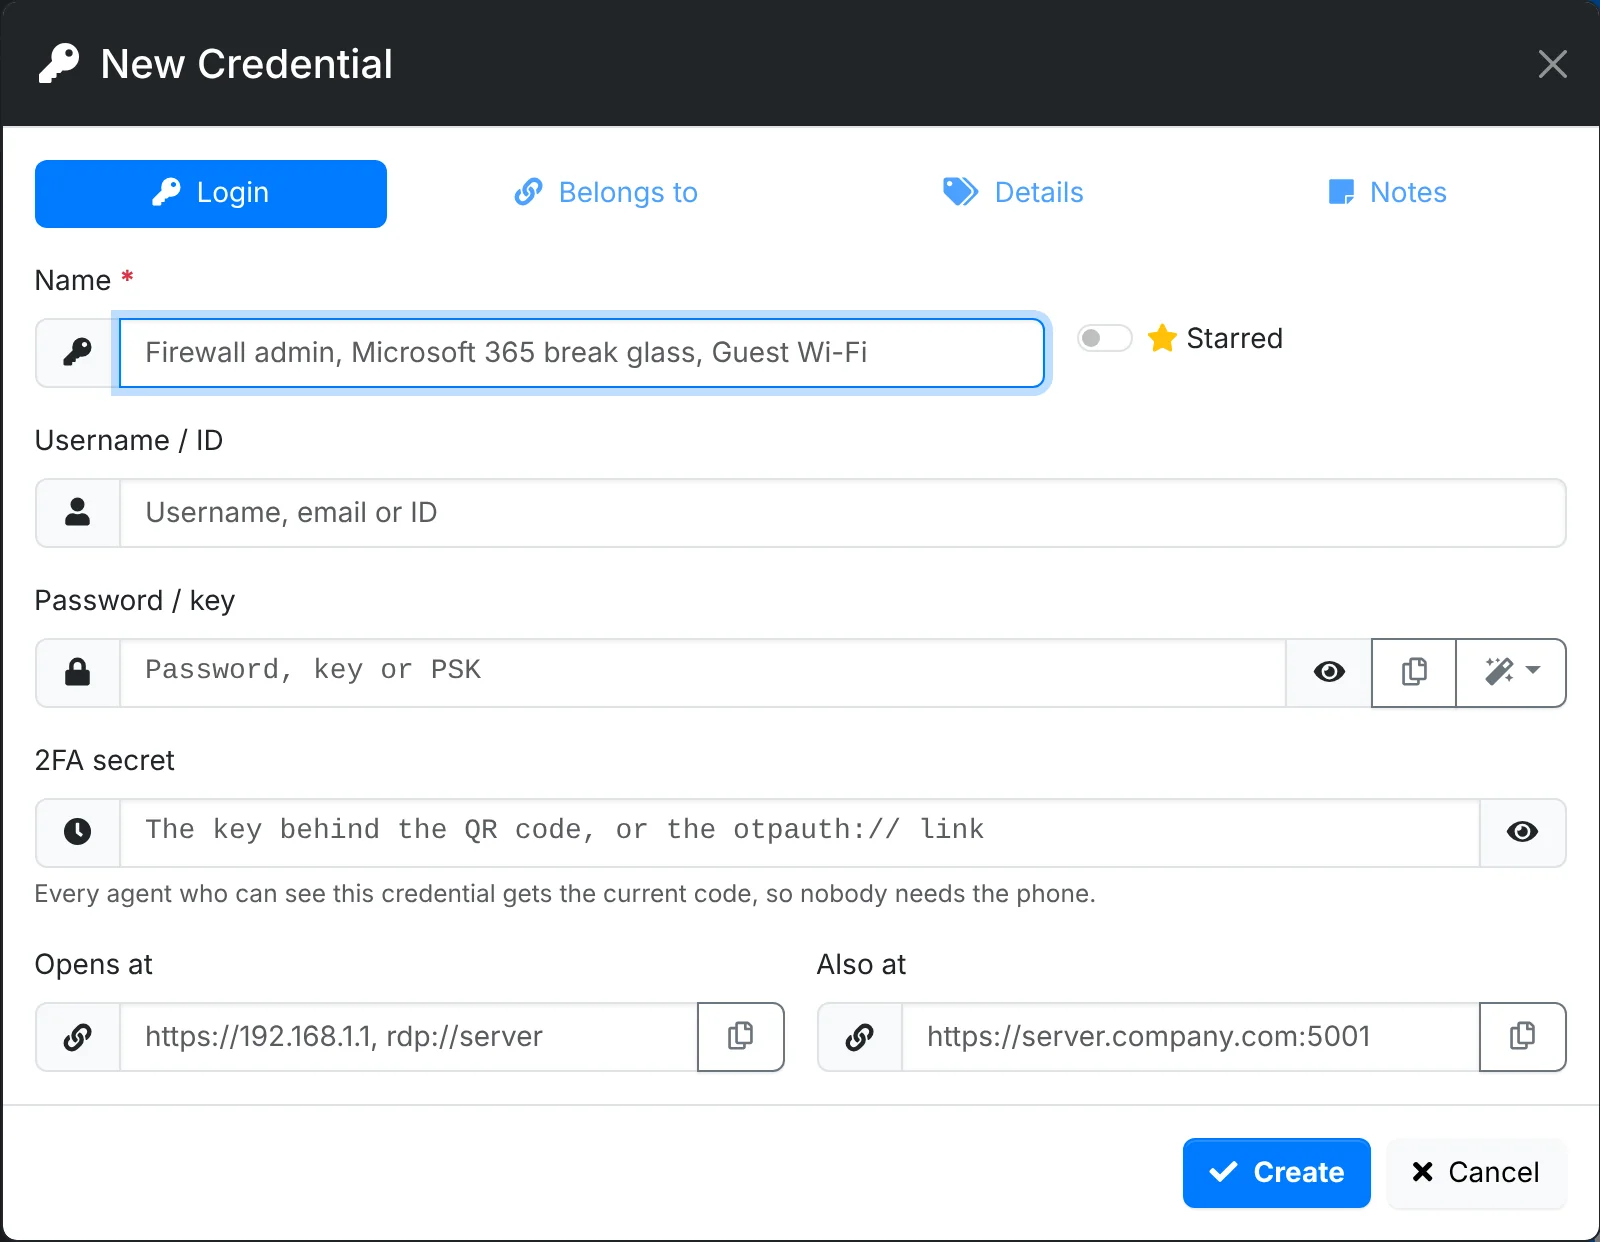Click the clock icon beside 2FA secret
The width and height of the screenshot is (1600, 1242).
(77, 832)
